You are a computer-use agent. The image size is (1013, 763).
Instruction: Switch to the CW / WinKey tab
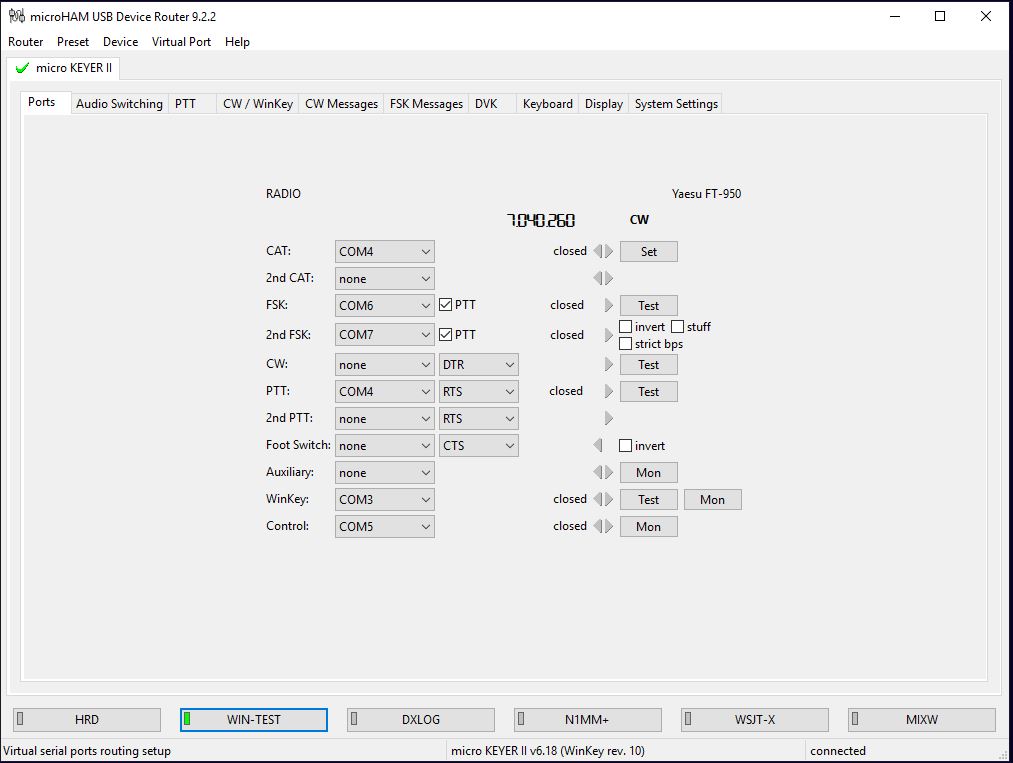tap(258, 104)
